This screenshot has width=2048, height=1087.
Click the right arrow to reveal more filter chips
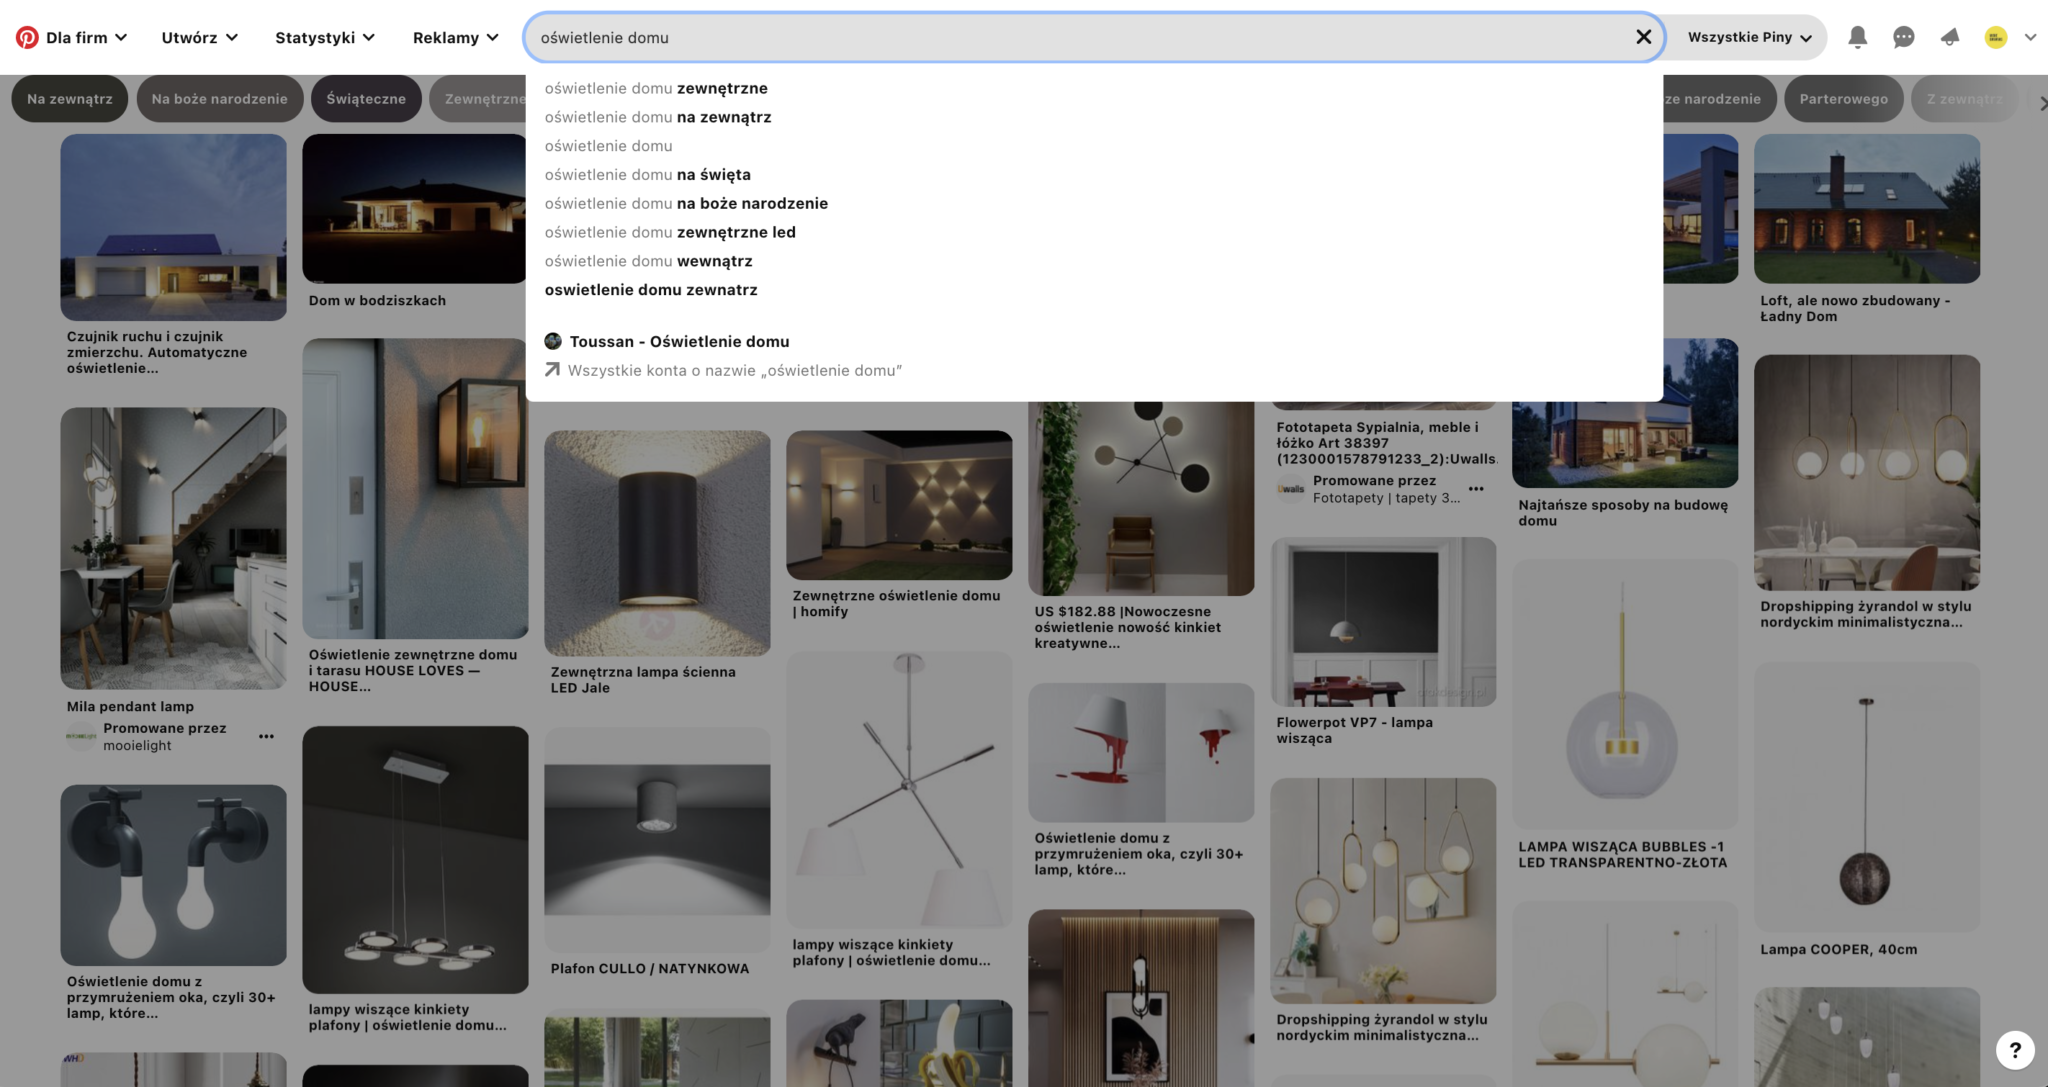coord(2042,103)
